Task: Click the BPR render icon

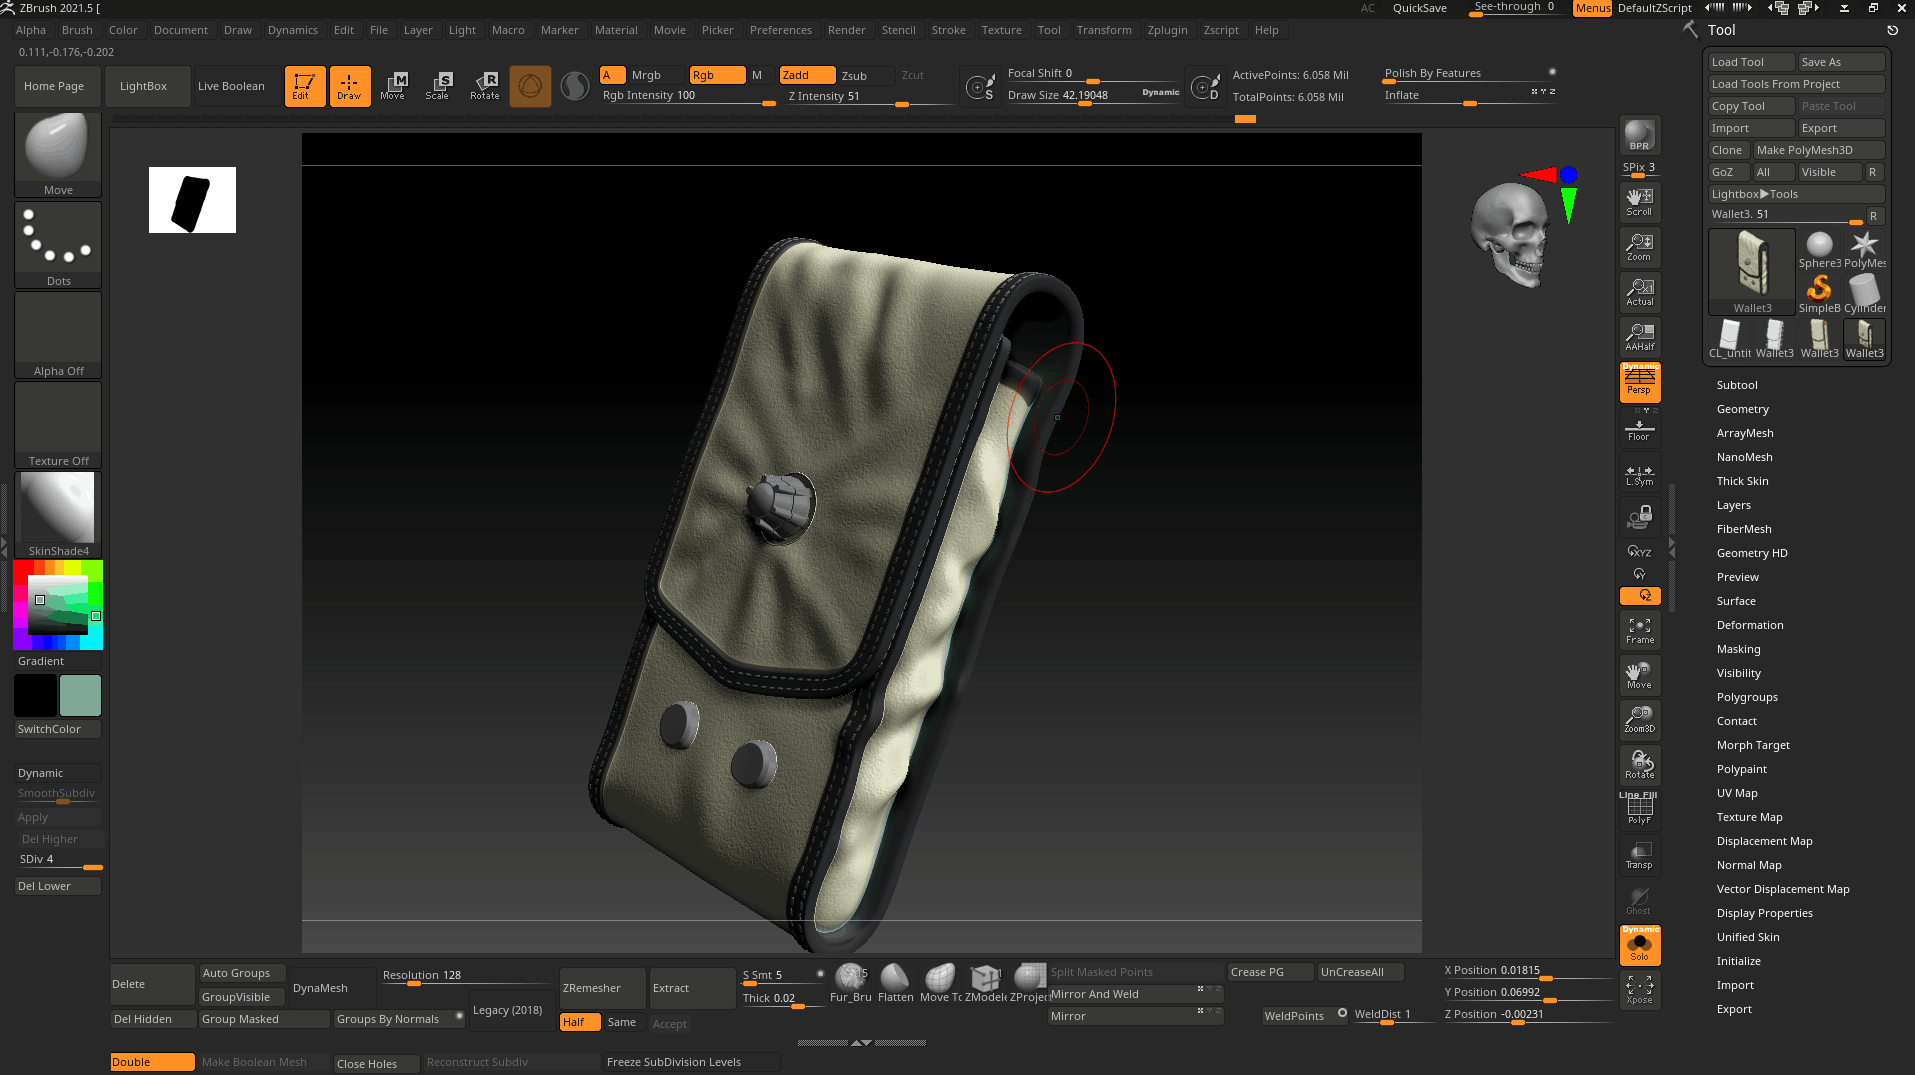Action: (x=1639, y=135)
